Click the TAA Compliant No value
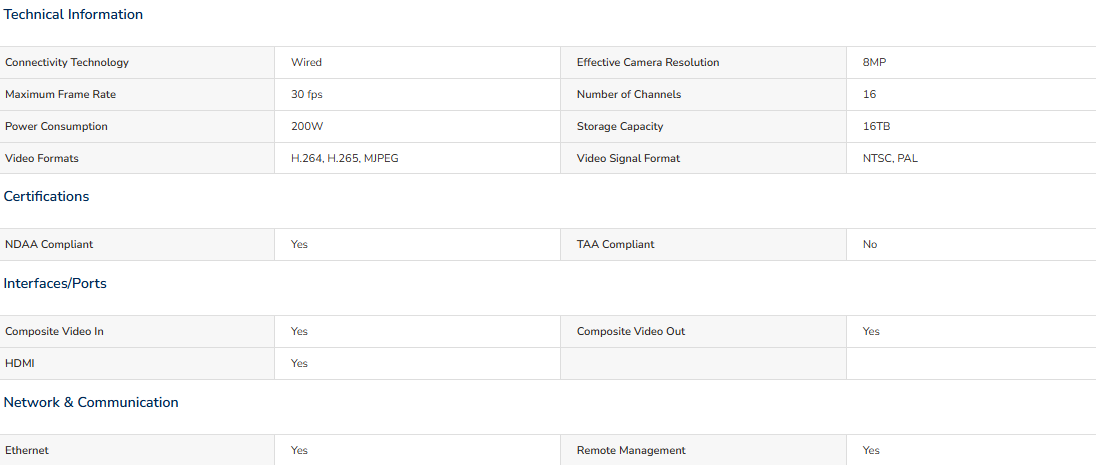 tap(870, 245)
